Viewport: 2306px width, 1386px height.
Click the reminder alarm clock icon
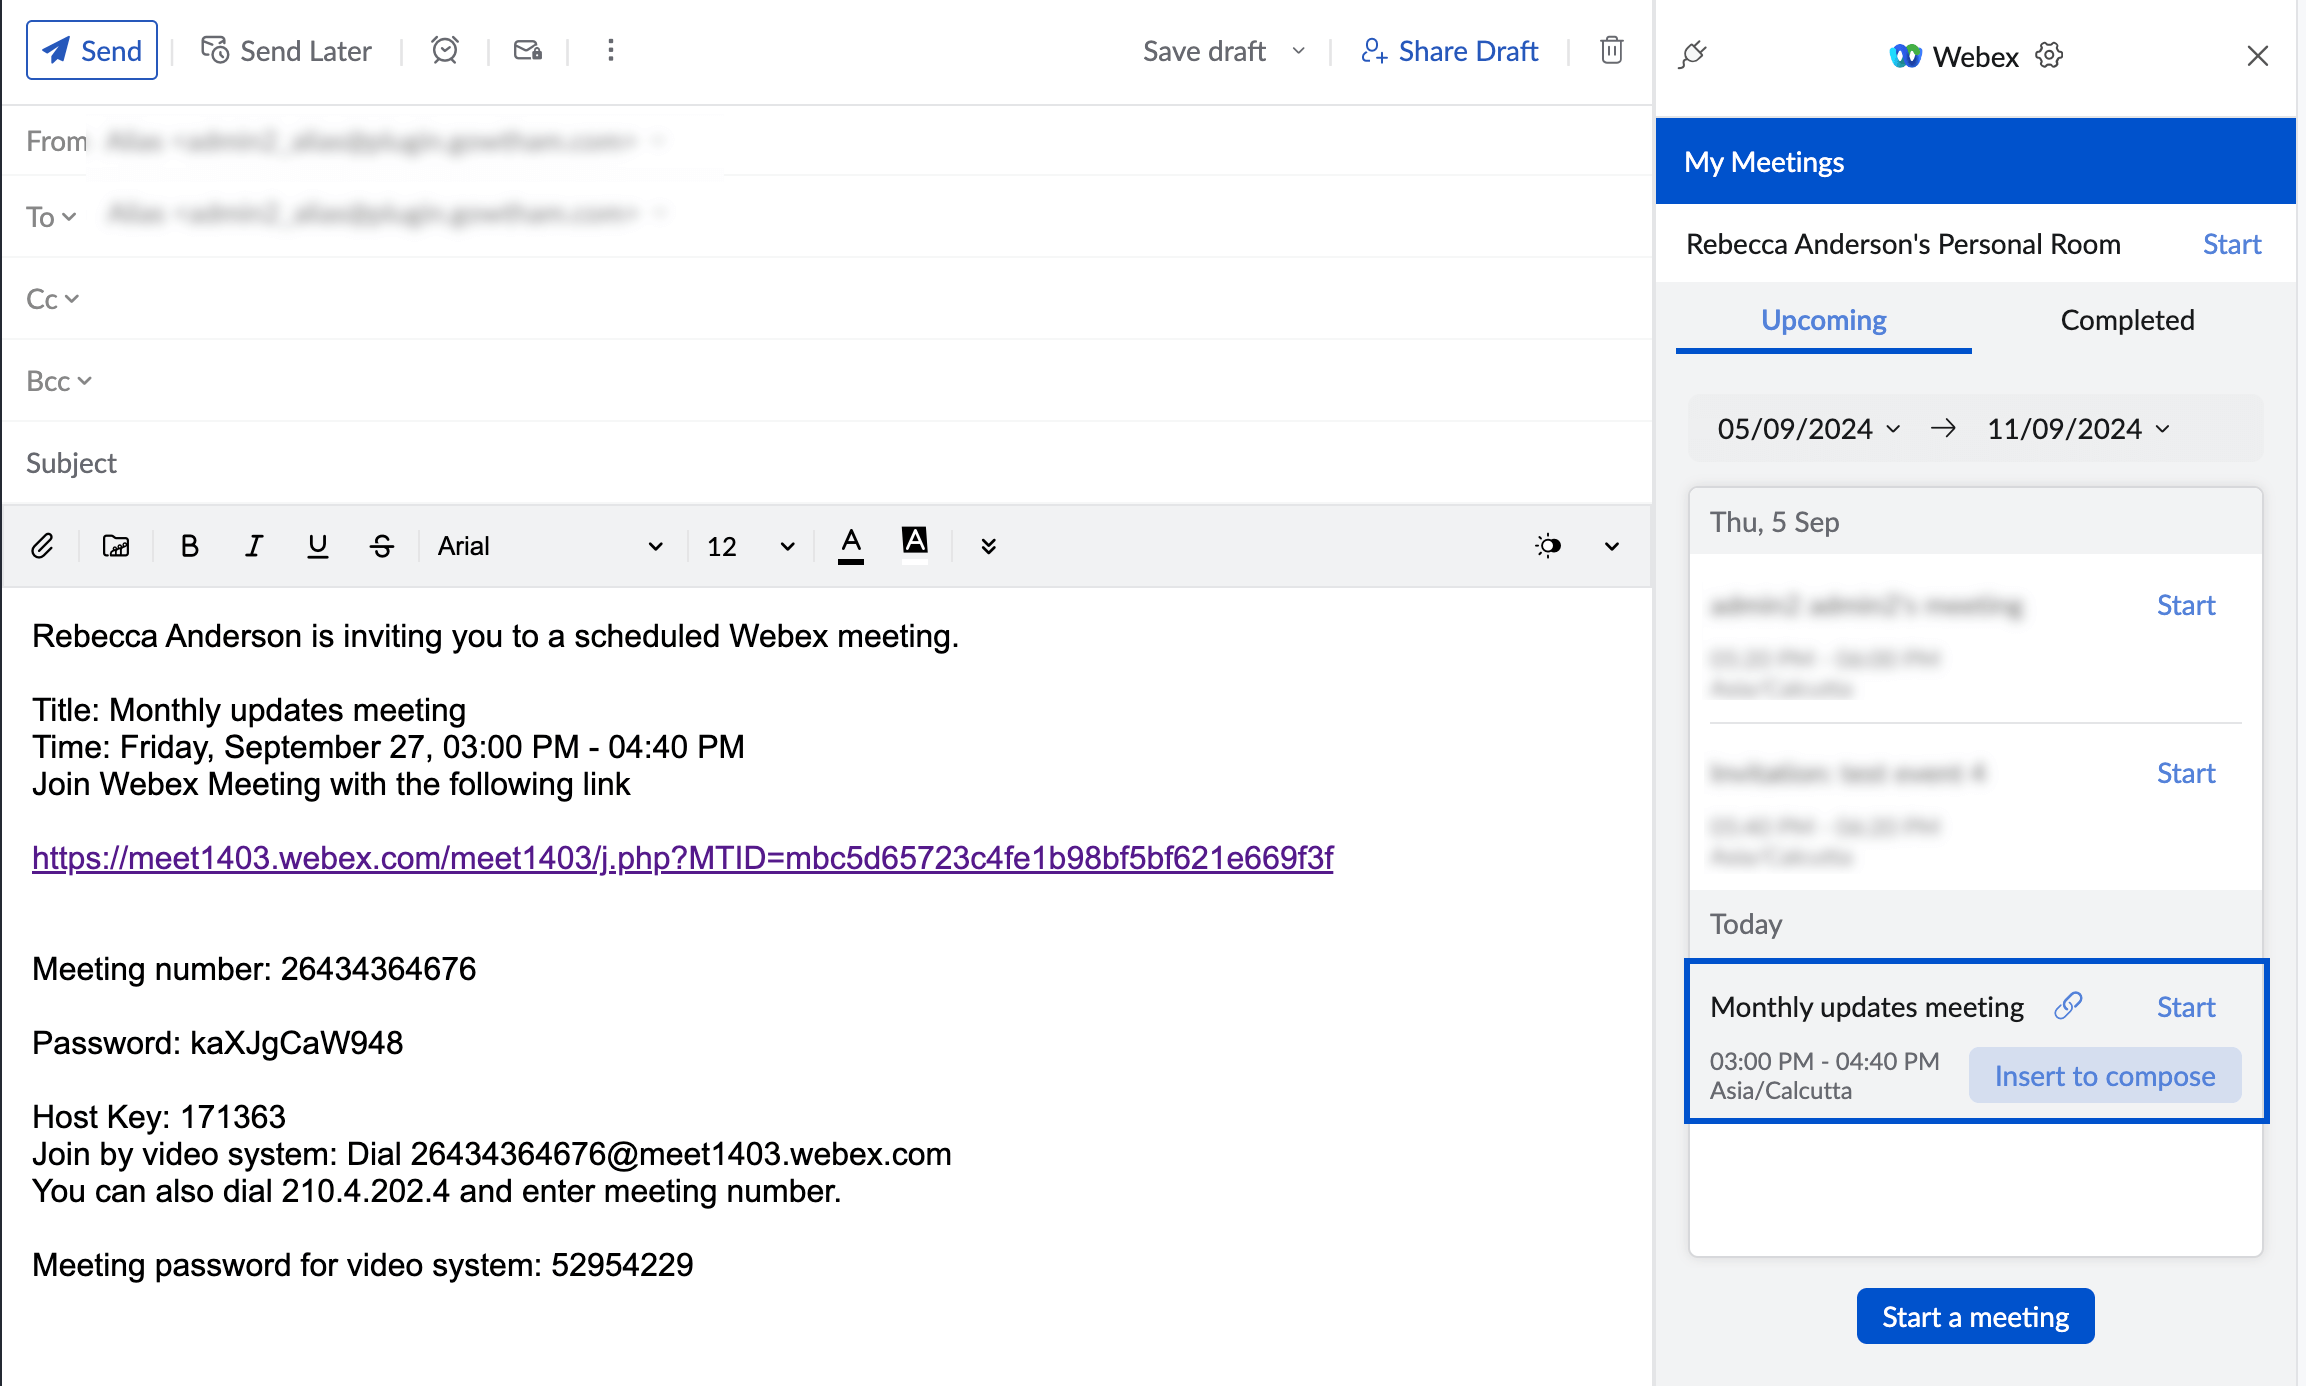445,50
